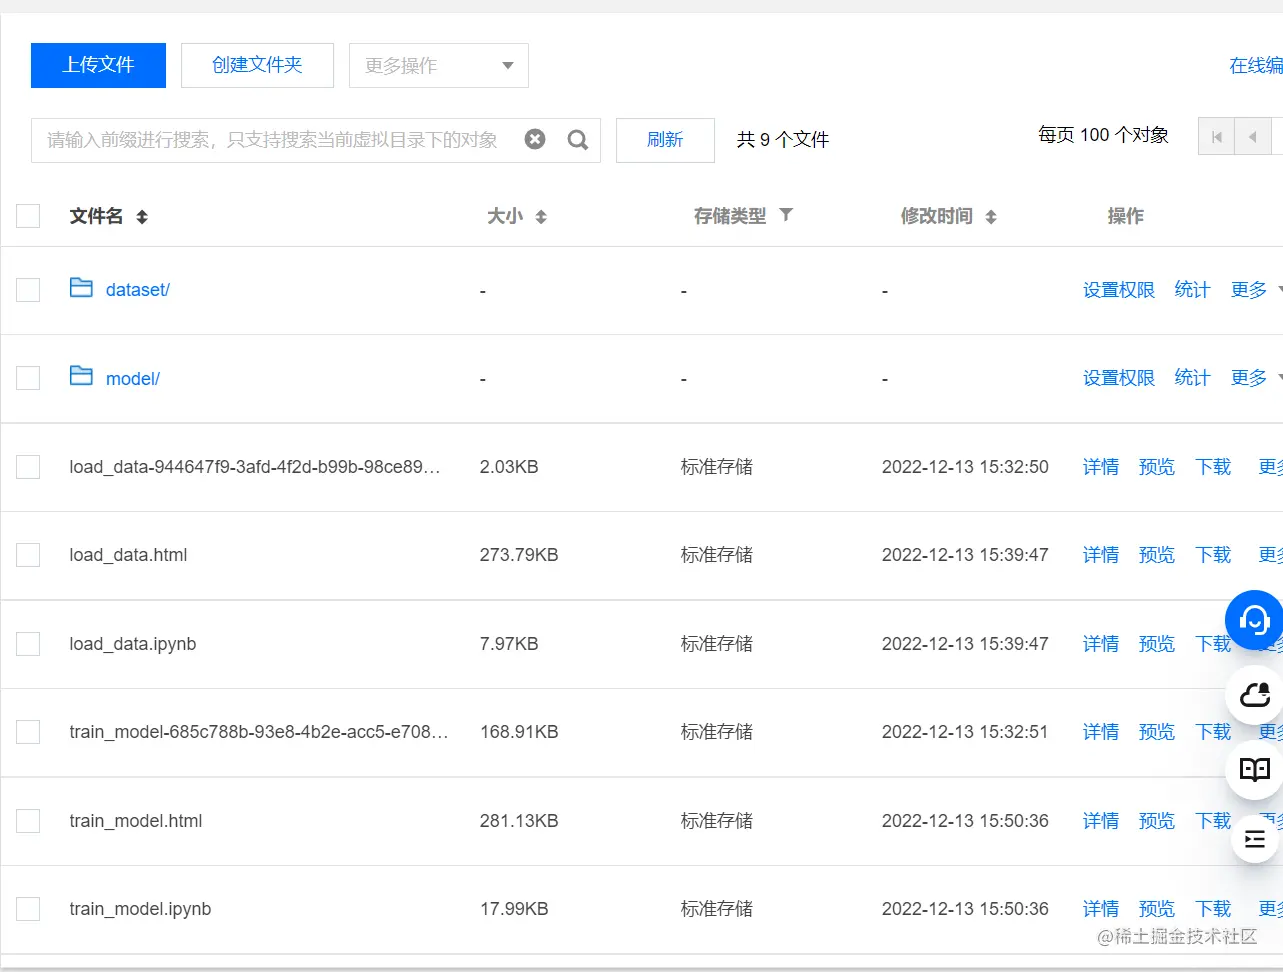This screenshot has width=1283, height=972.
Task: Tick the checkbox for dataset/ folder
Action: pyautogui.click(x=28, y=290)
